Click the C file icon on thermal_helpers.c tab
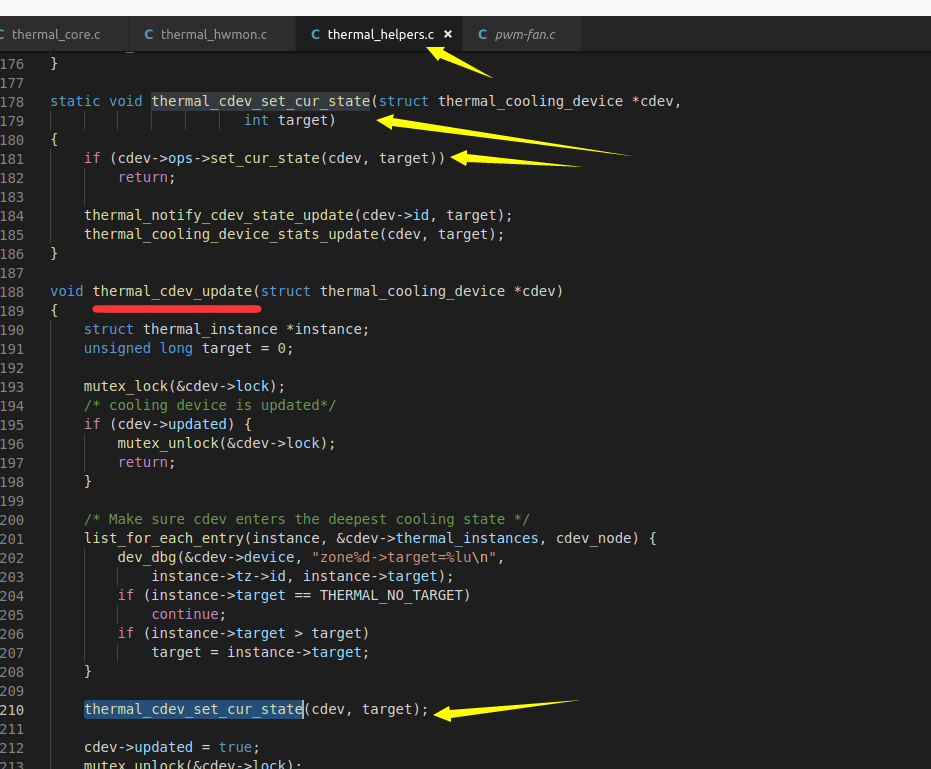This screenshot has width=931, height=769. click(316, 35)
